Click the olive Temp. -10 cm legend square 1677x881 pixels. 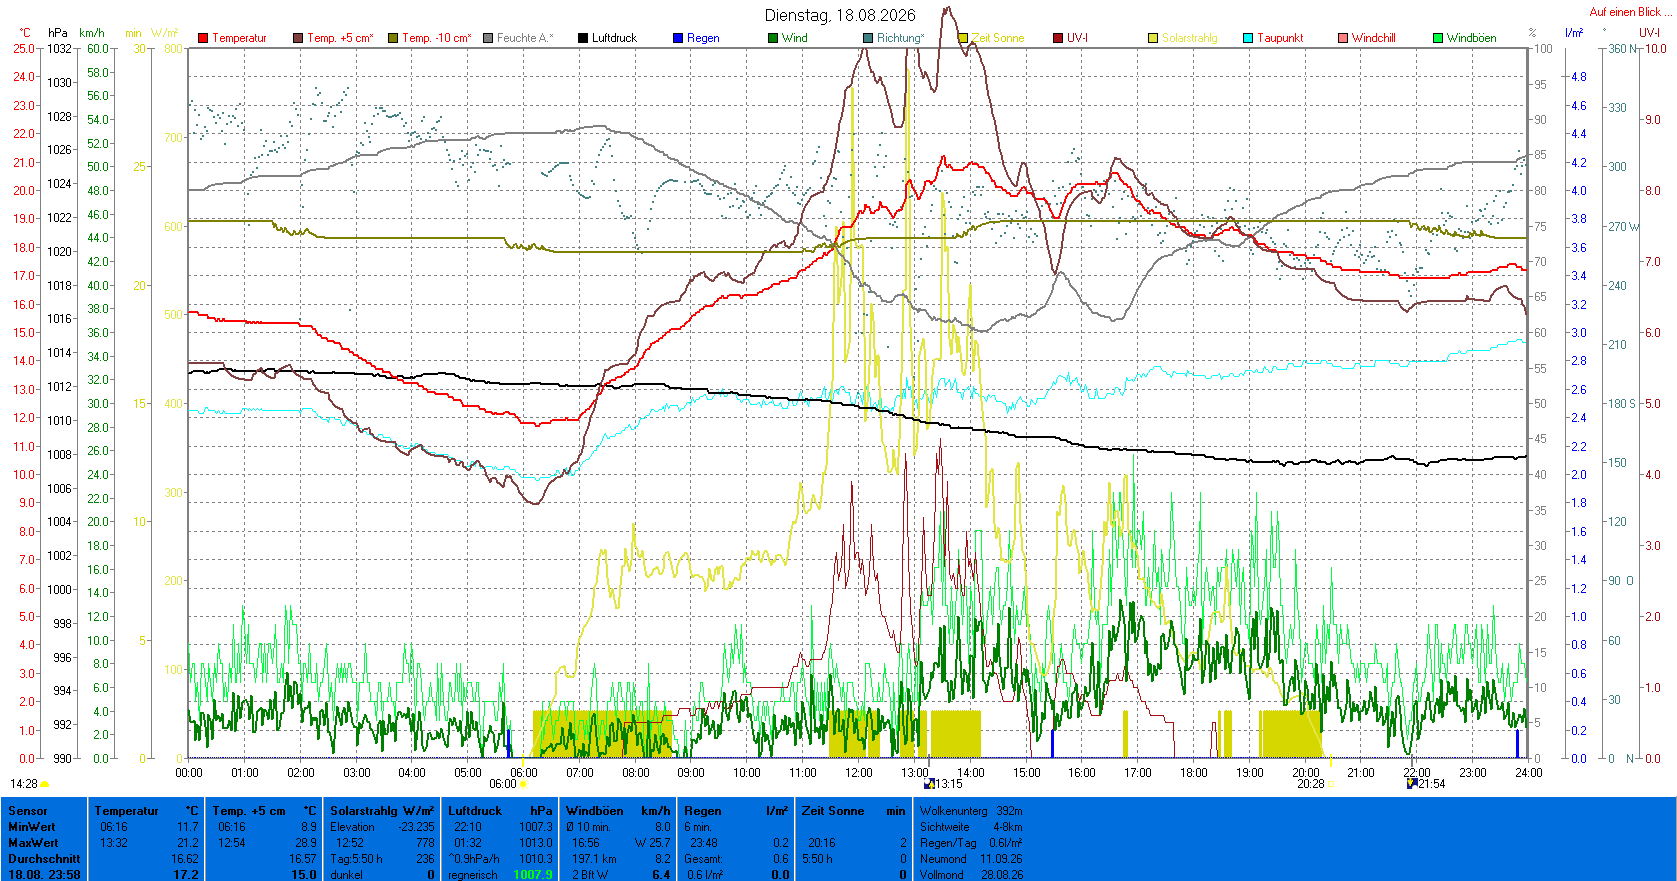[x=393, y=38]
